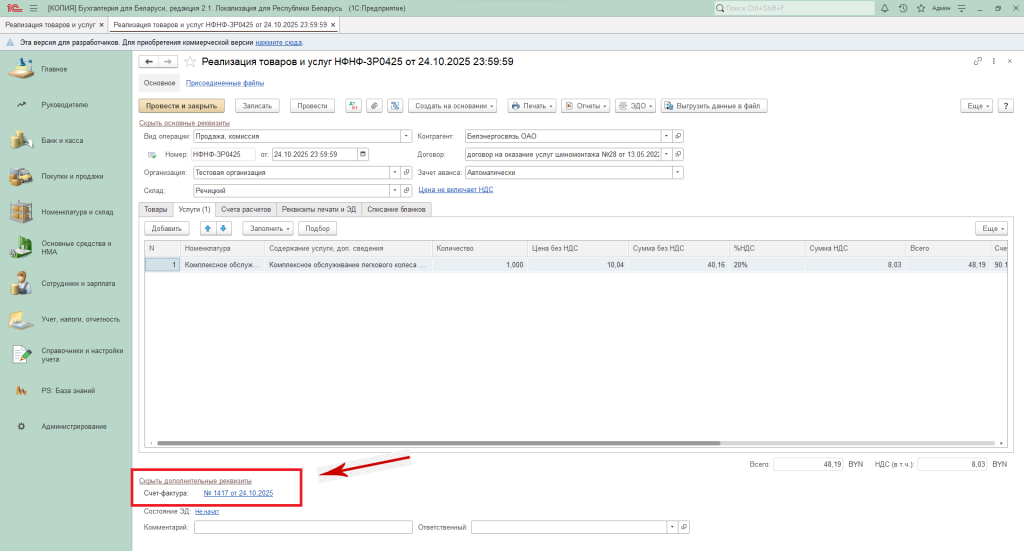Add document to favorites via star icon
This screenshot has height=551, width=1024.
click(x=190, y=62)
